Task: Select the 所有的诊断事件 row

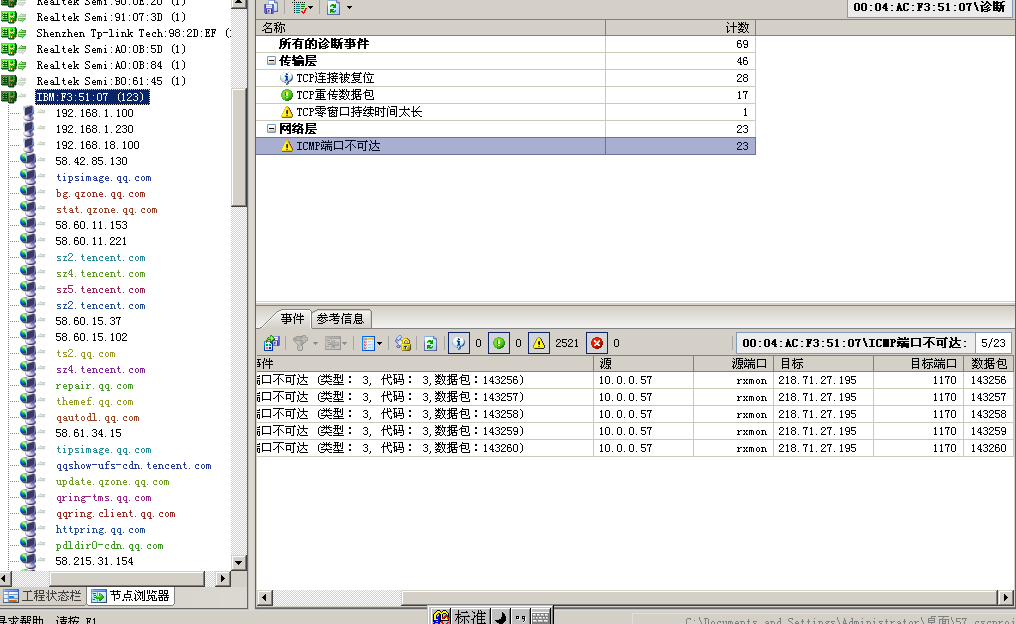Action: (x=505, y=44)
